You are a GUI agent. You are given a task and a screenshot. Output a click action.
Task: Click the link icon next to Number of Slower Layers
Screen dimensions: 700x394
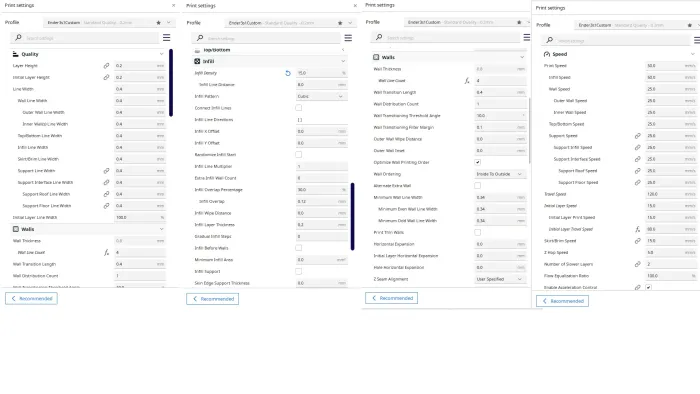pos(638,264)
